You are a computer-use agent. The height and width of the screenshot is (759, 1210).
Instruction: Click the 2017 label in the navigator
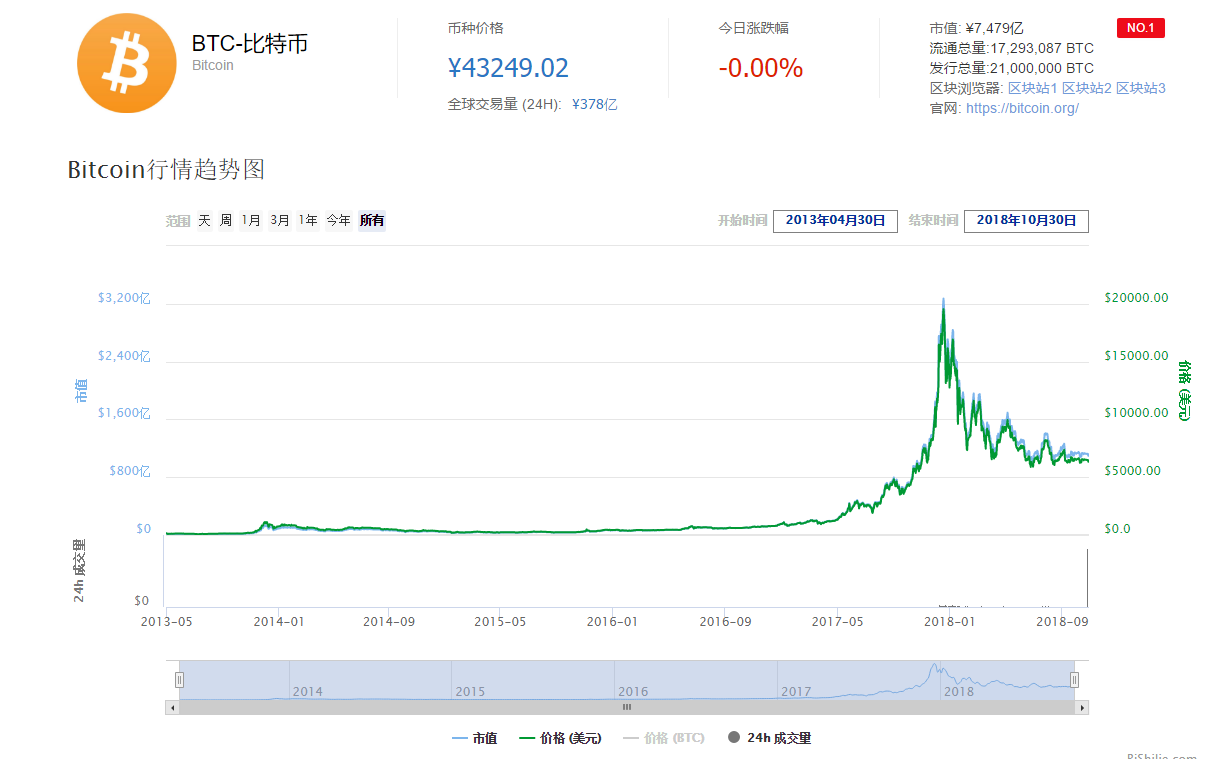[x=796, y=691]
